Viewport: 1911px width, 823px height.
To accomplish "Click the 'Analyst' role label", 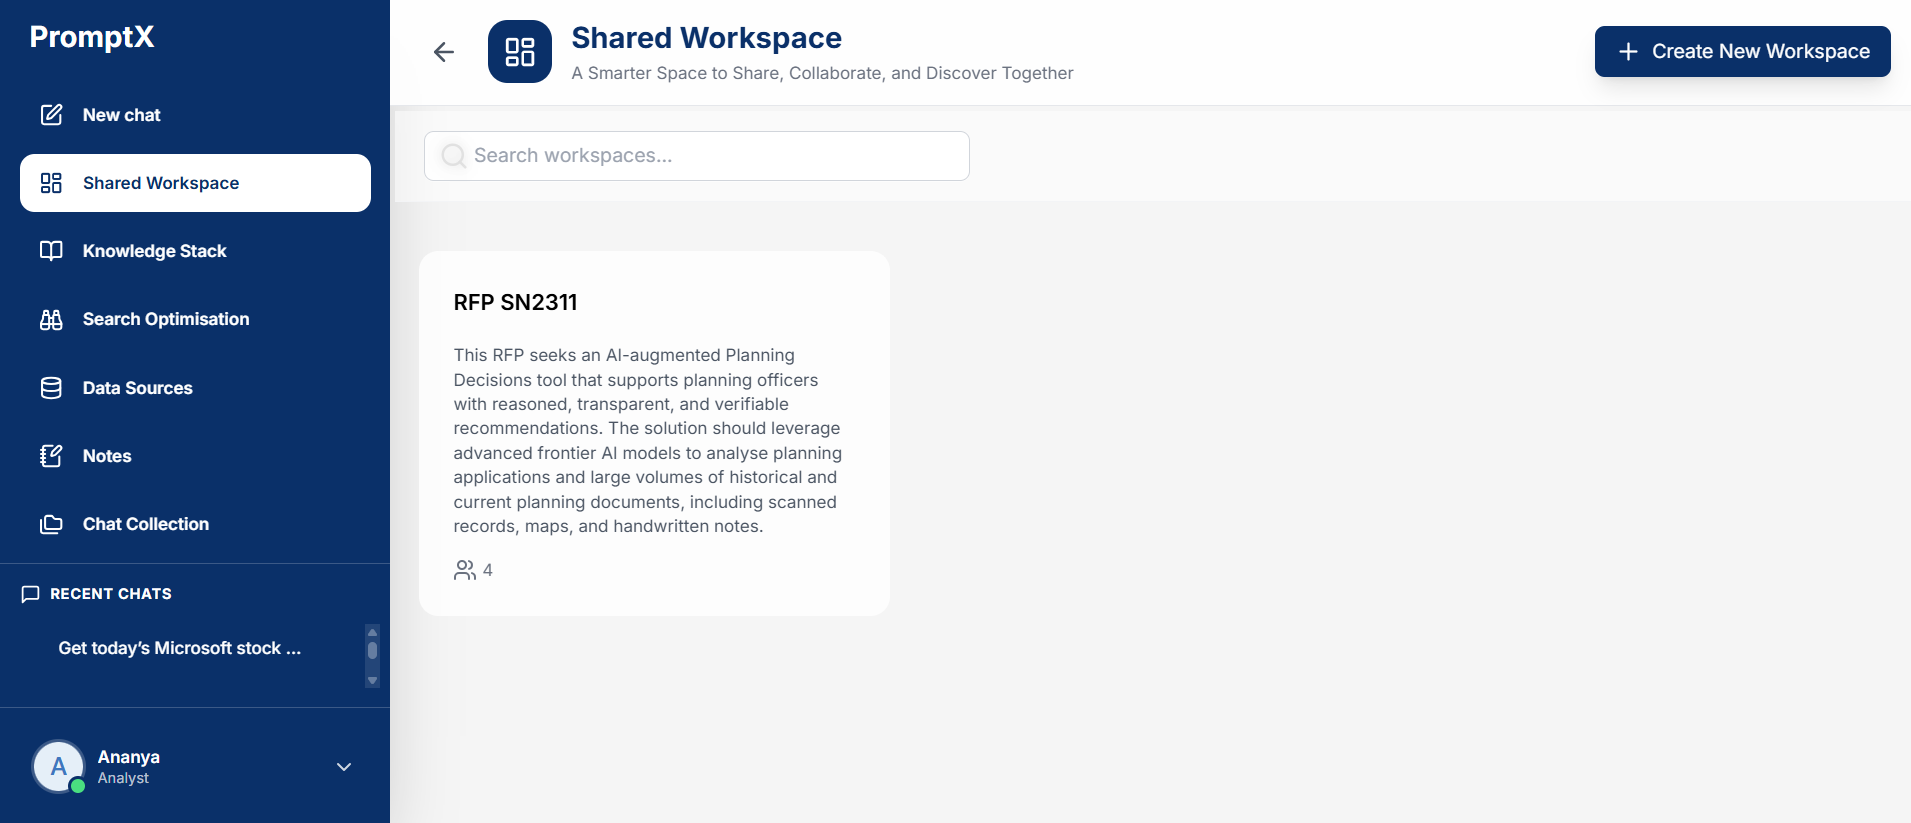I will pyautogui.click(x=123, y=778).
